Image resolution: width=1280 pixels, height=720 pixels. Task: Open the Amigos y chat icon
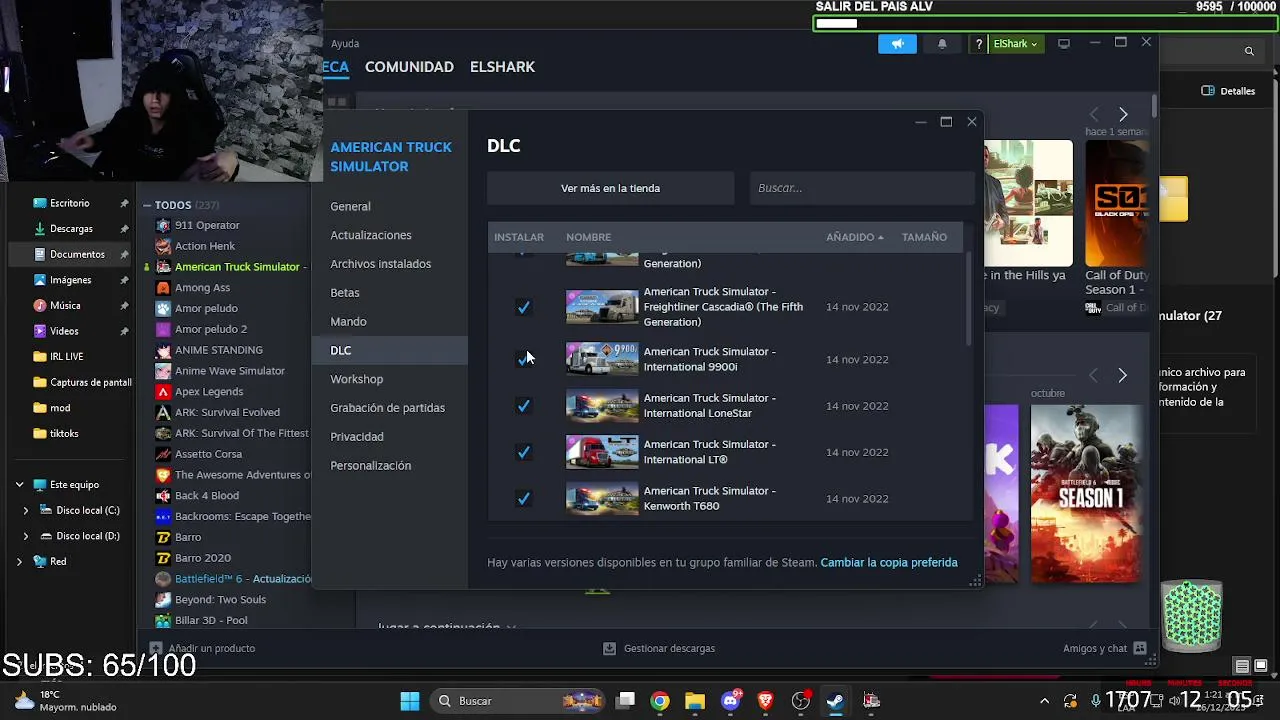pyautogui.click(x=1140, y=648)
